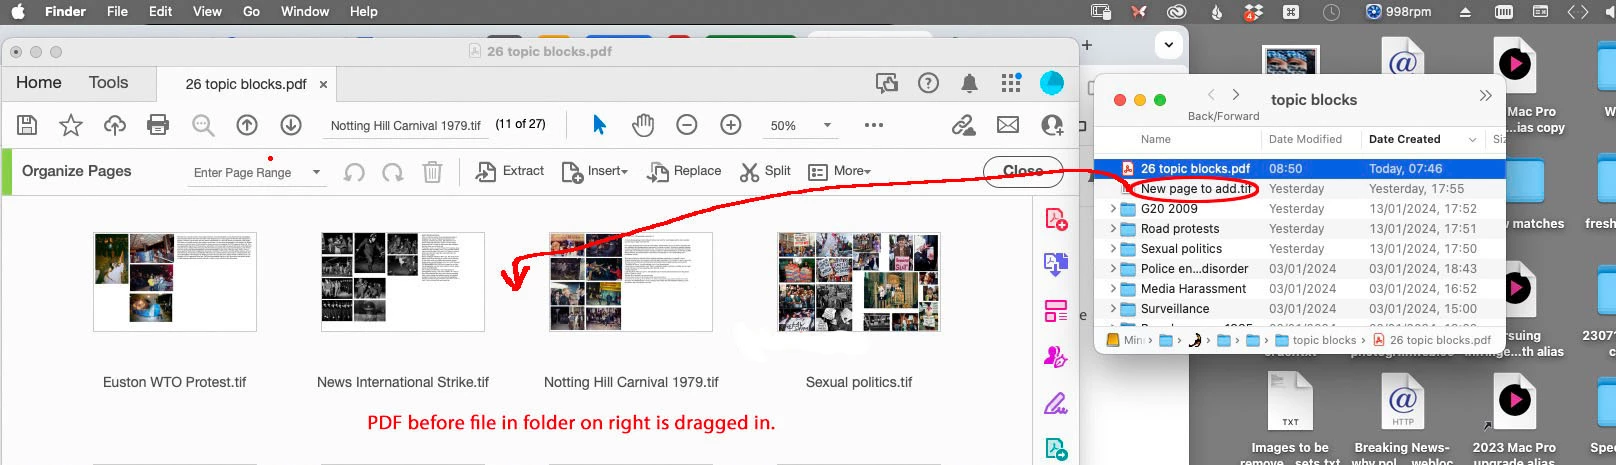Choose the arrow Selection tool
Screen dimensions: 1616x465
(599, 125)
